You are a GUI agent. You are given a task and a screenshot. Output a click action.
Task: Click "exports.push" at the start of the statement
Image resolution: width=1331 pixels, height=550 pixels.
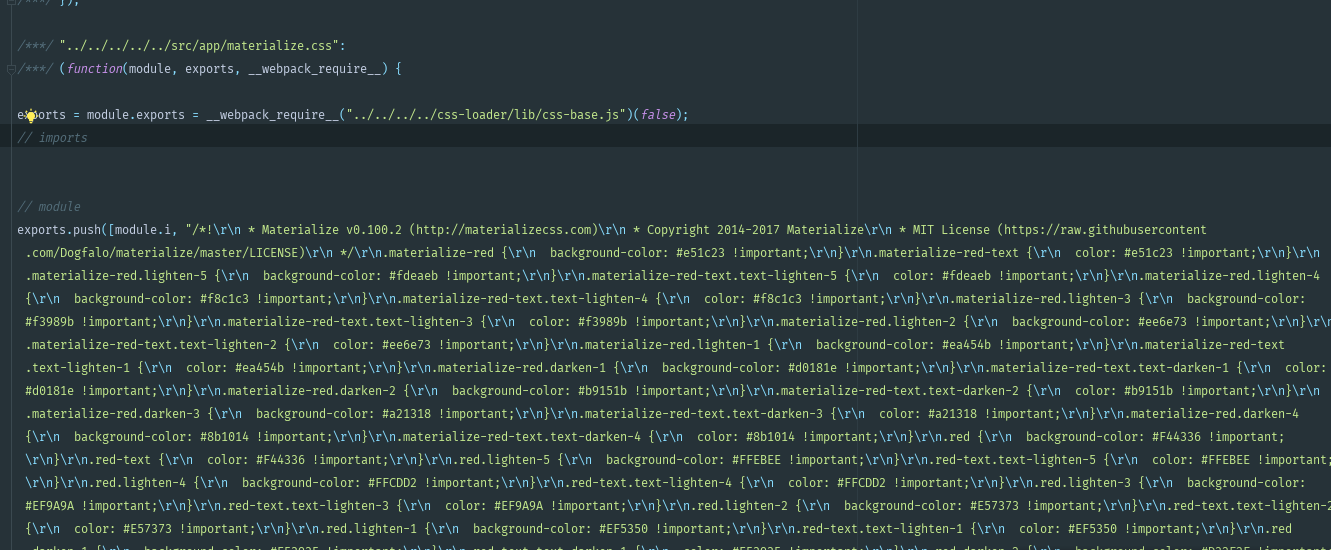59,230
